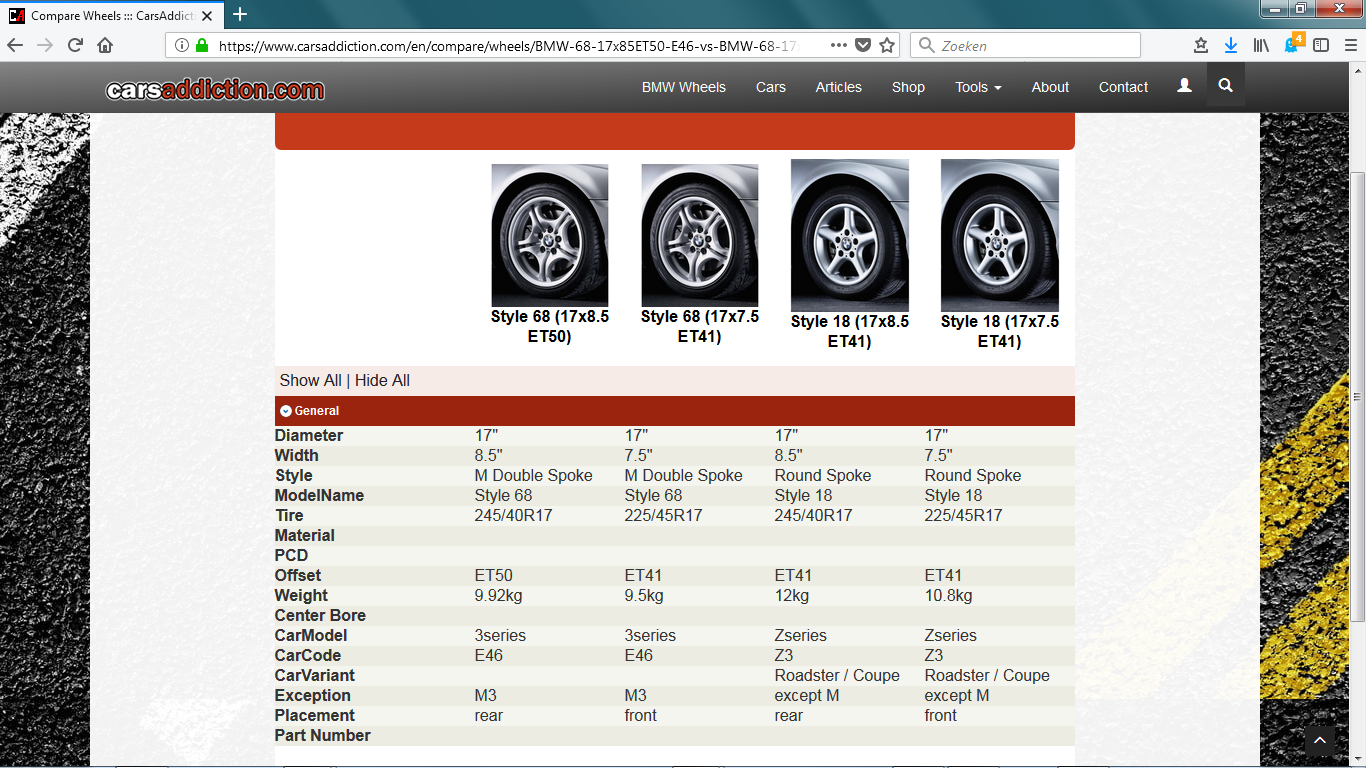Close the Compare Wheels tab
The height and width of the screenshot is (768, 1366).
(x=207, y=16)
